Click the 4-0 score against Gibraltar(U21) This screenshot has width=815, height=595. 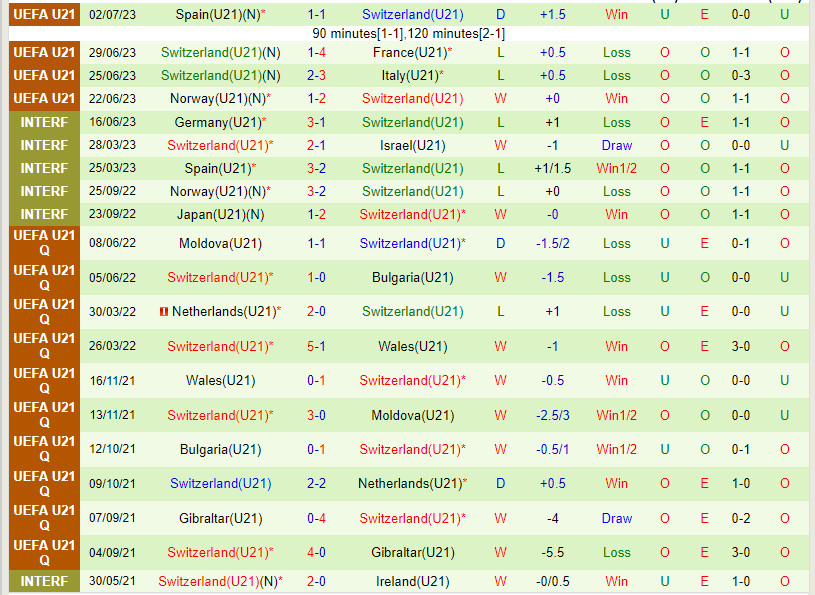pos(317,552)
